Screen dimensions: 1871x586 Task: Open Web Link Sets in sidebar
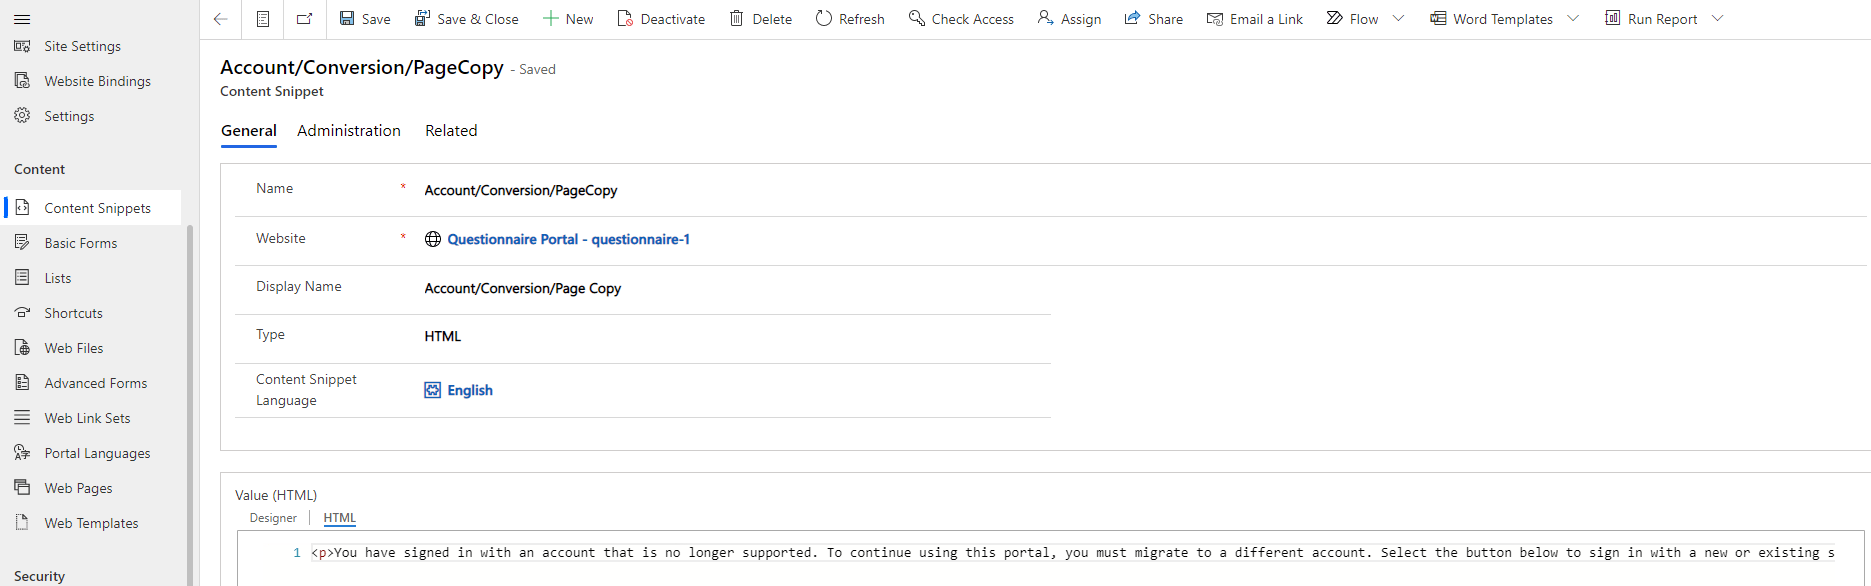click(87, 418)
